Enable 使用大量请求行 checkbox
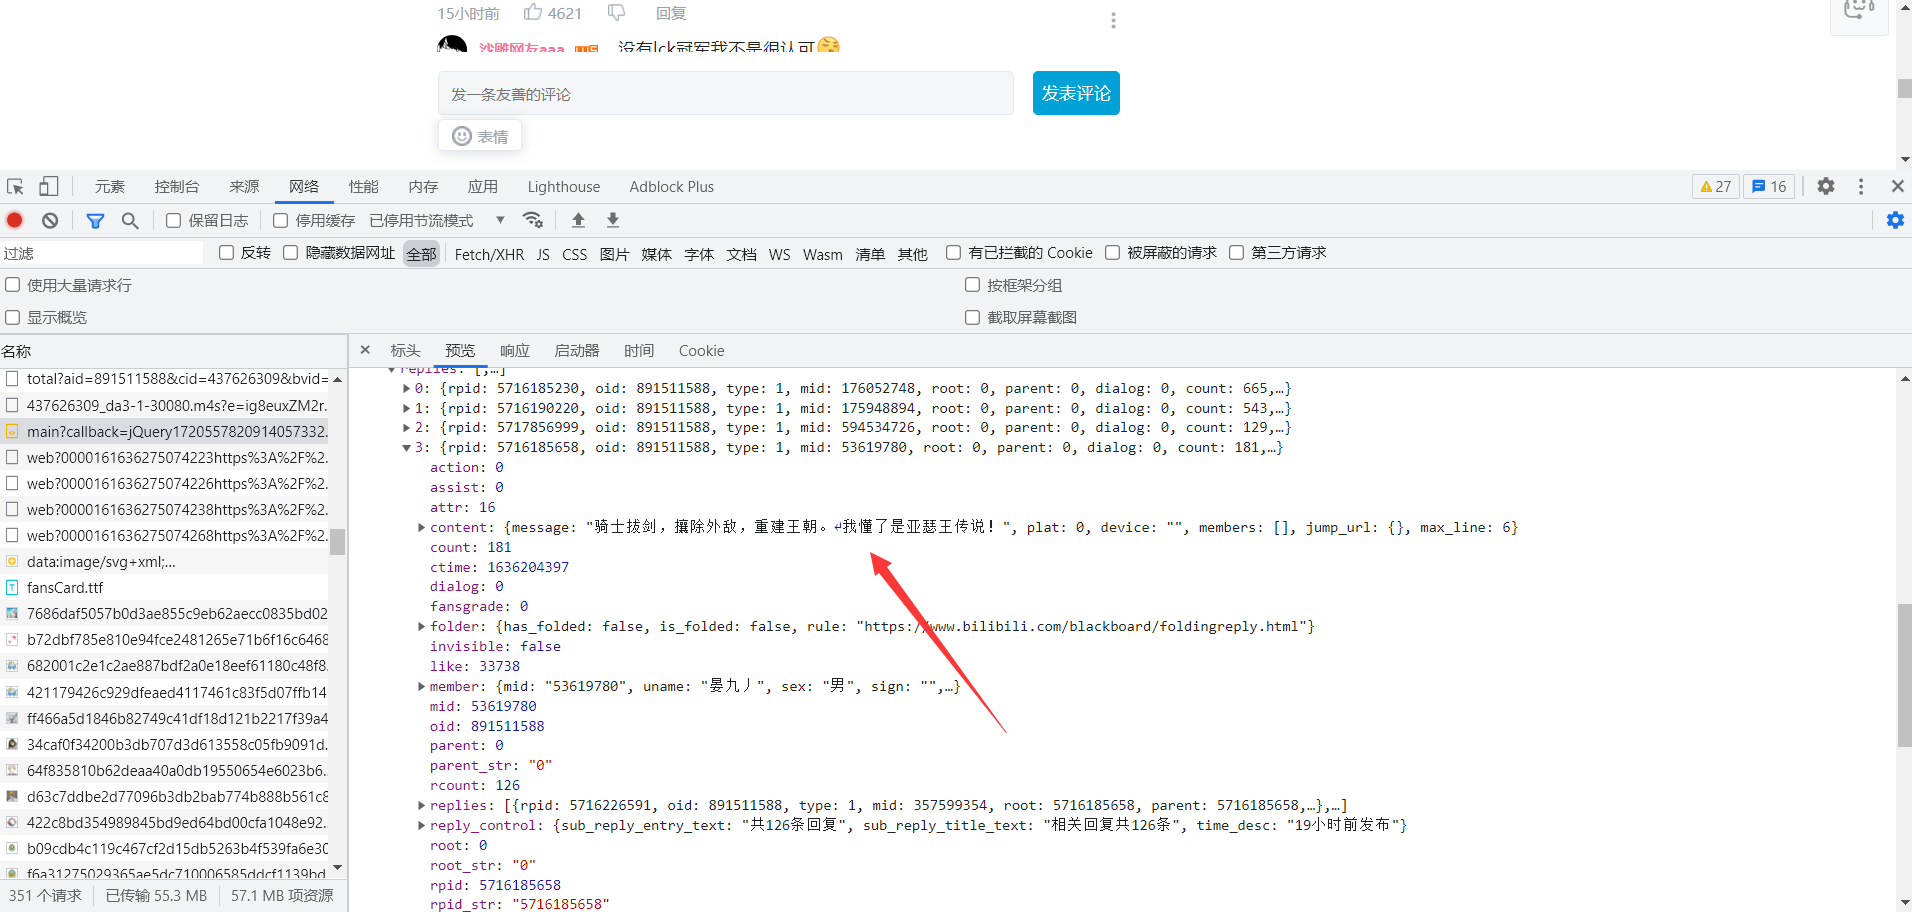This screenshot has height=912, width=1912. pyautogui.click(x=13, y=285)
